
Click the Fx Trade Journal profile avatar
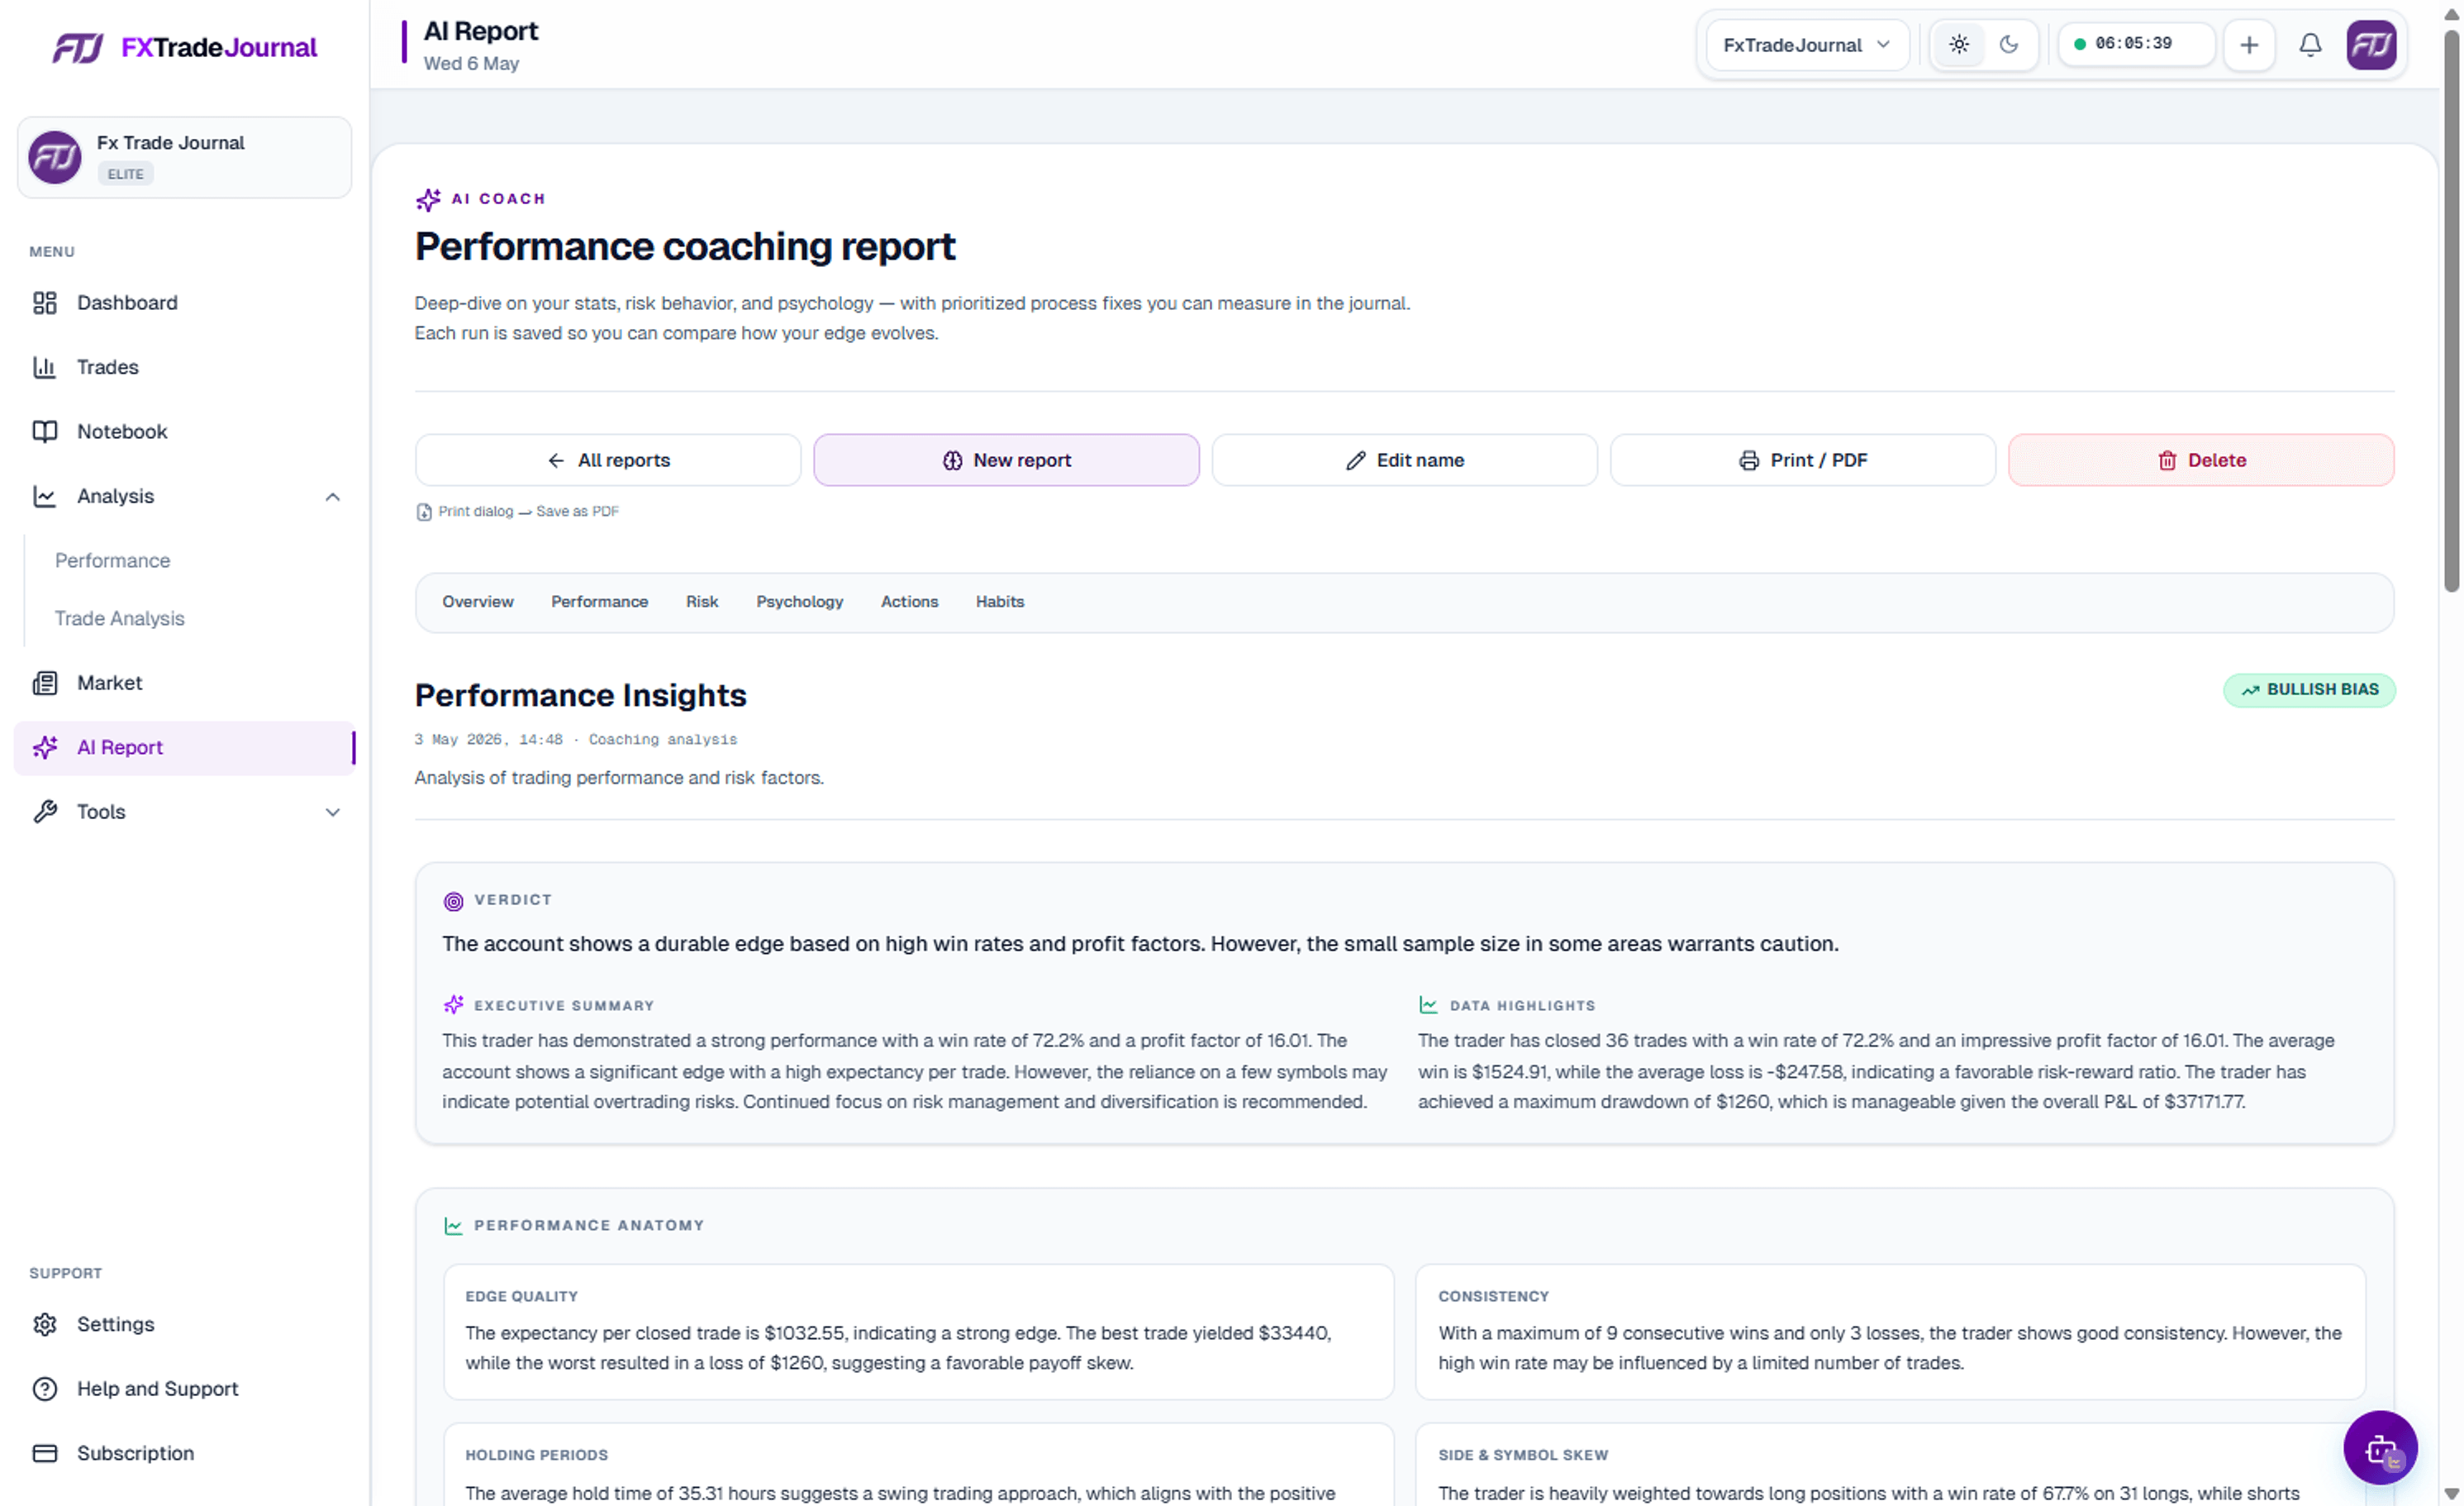[x=55, y=157]
